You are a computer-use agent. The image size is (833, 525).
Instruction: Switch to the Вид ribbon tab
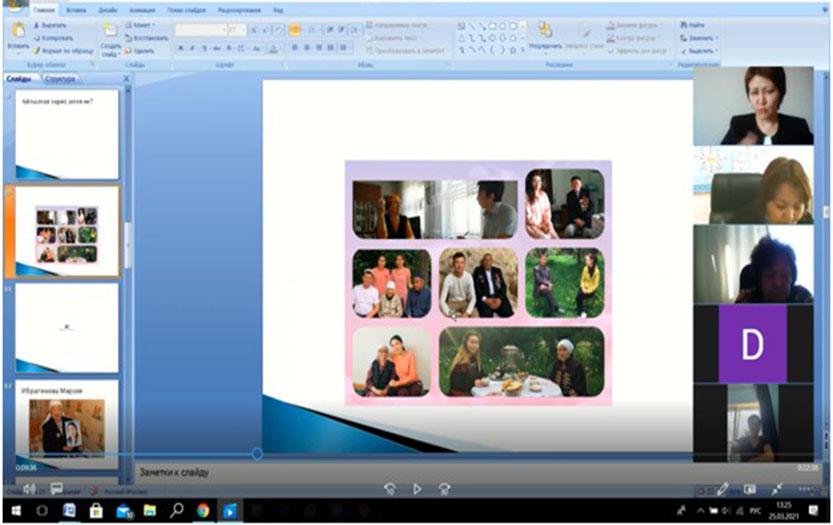click(278, 10)
